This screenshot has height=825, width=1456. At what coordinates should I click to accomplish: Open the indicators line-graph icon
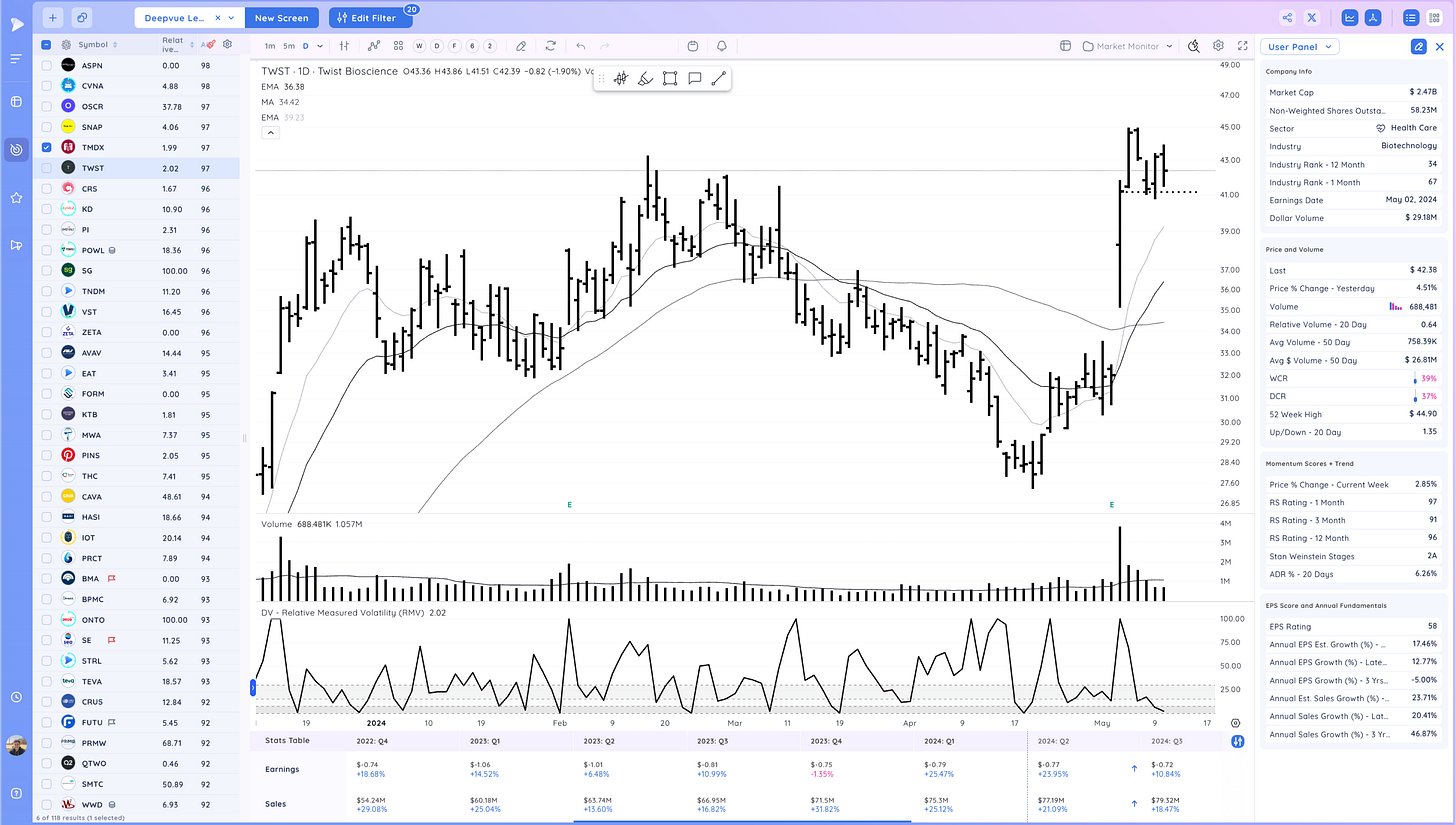pos(374,46)
